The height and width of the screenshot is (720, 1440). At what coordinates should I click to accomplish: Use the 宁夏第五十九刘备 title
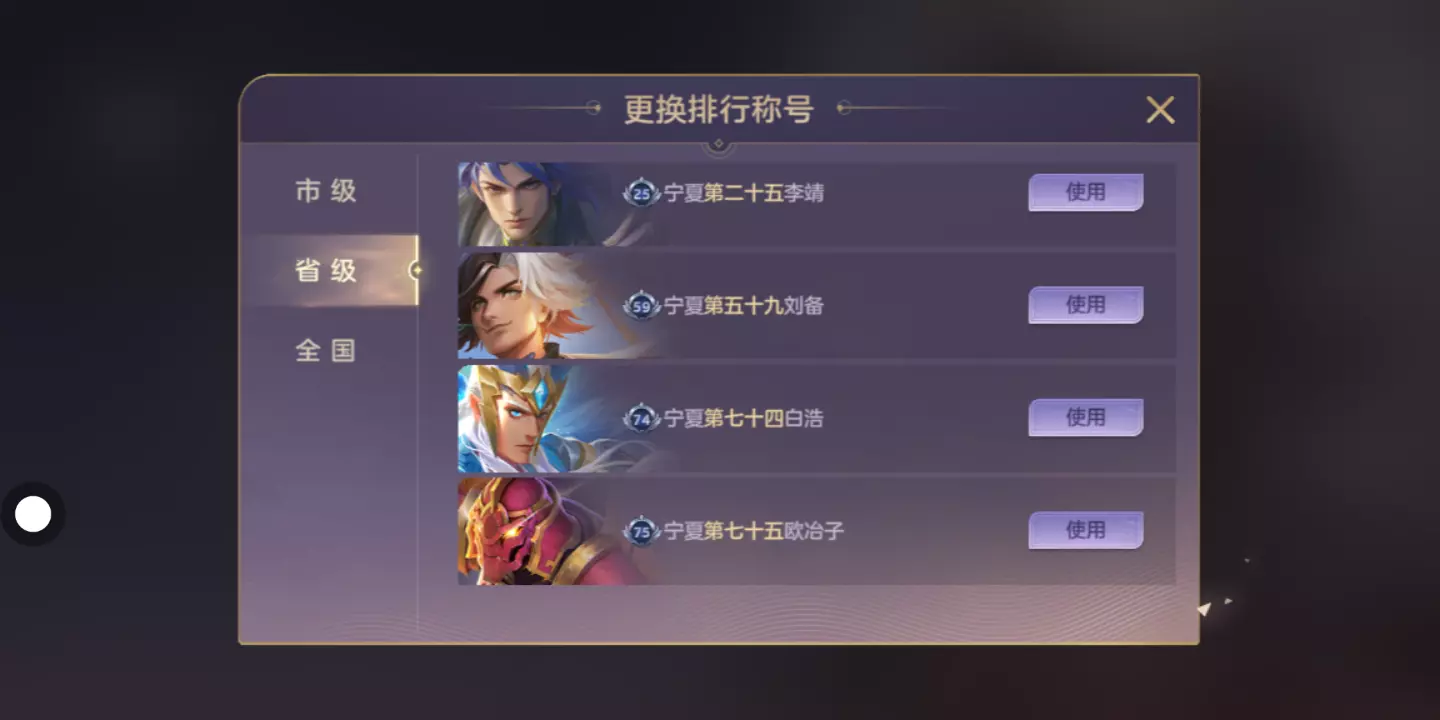(1086, 304)
